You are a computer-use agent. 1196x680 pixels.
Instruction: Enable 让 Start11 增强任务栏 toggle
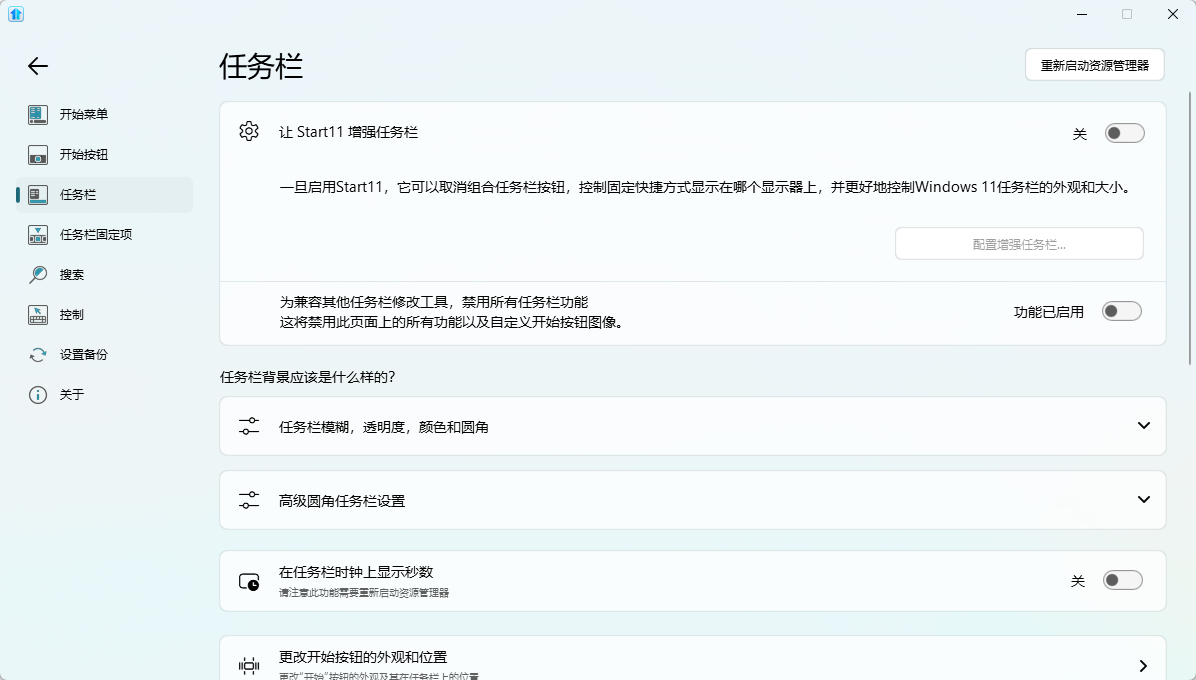1124,133
